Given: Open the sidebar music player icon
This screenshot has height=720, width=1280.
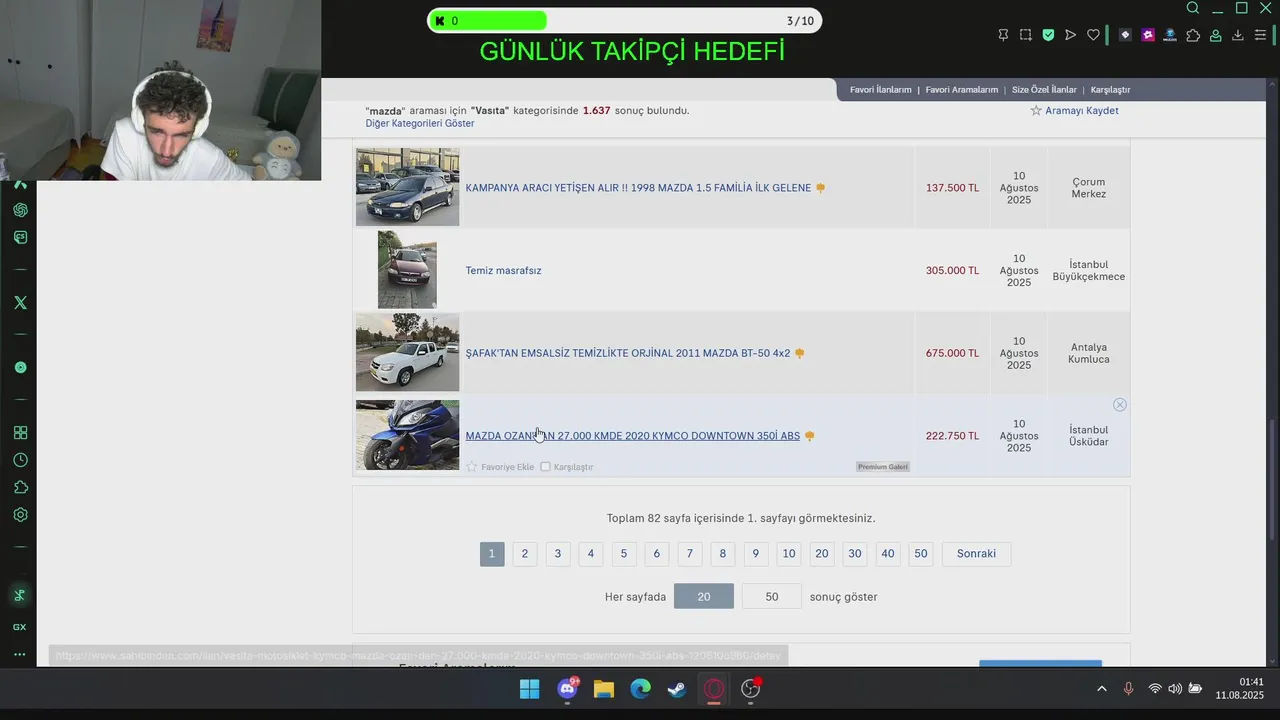Looking at the screenshot, I should click(x=20, y=367).
